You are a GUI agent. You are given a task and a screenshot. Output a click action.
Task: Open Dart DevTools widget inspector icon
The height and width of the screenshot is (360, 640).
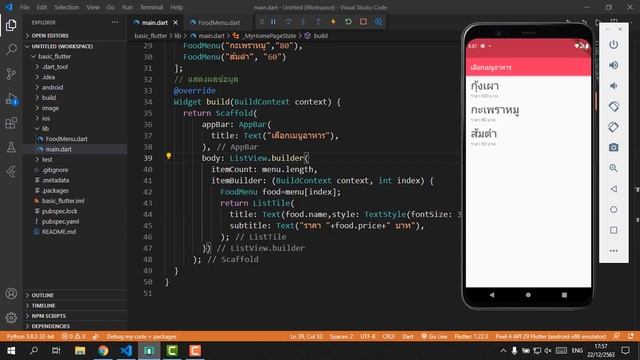pyautogui.click(x=378, y=22)
